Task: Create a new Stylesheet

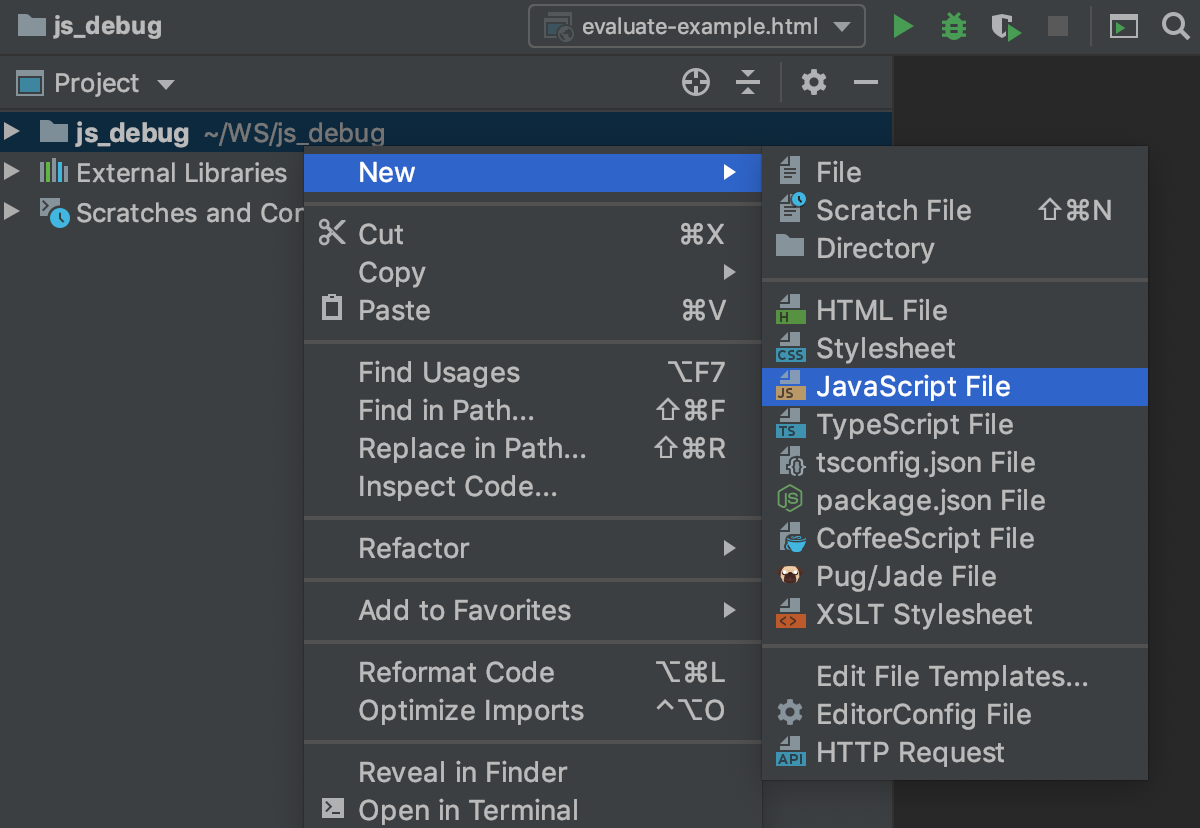Action: 955,349
